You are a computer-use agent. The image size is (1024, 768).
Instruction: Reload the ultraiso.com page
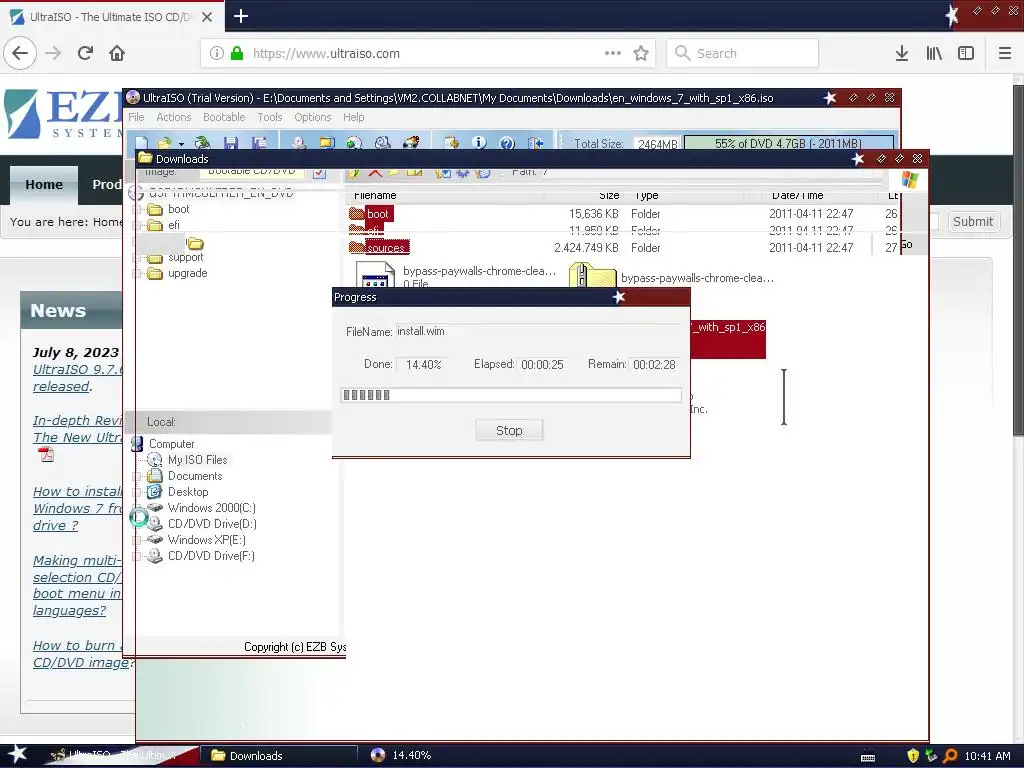point(85,53)
